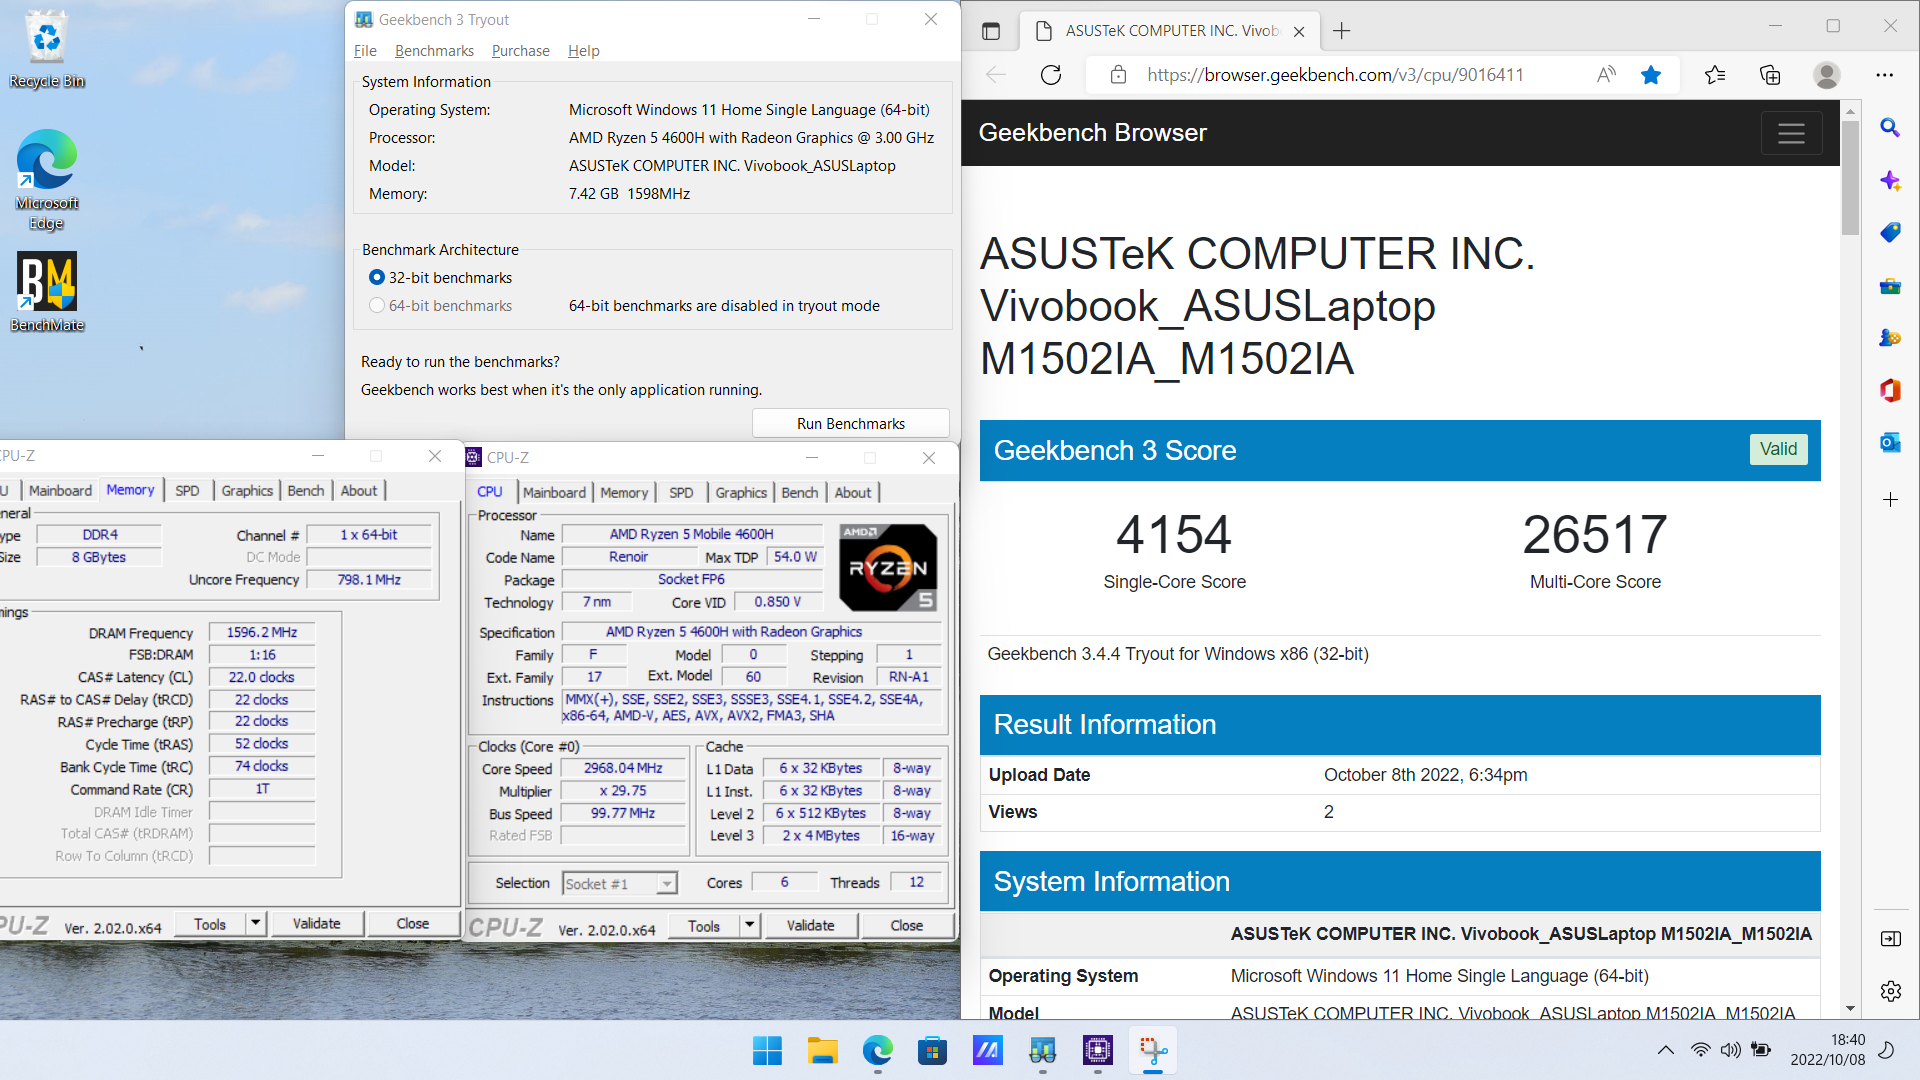
Task: Open the Geekbench File menu
Action: pyautogui.click(x=365, y=51)
